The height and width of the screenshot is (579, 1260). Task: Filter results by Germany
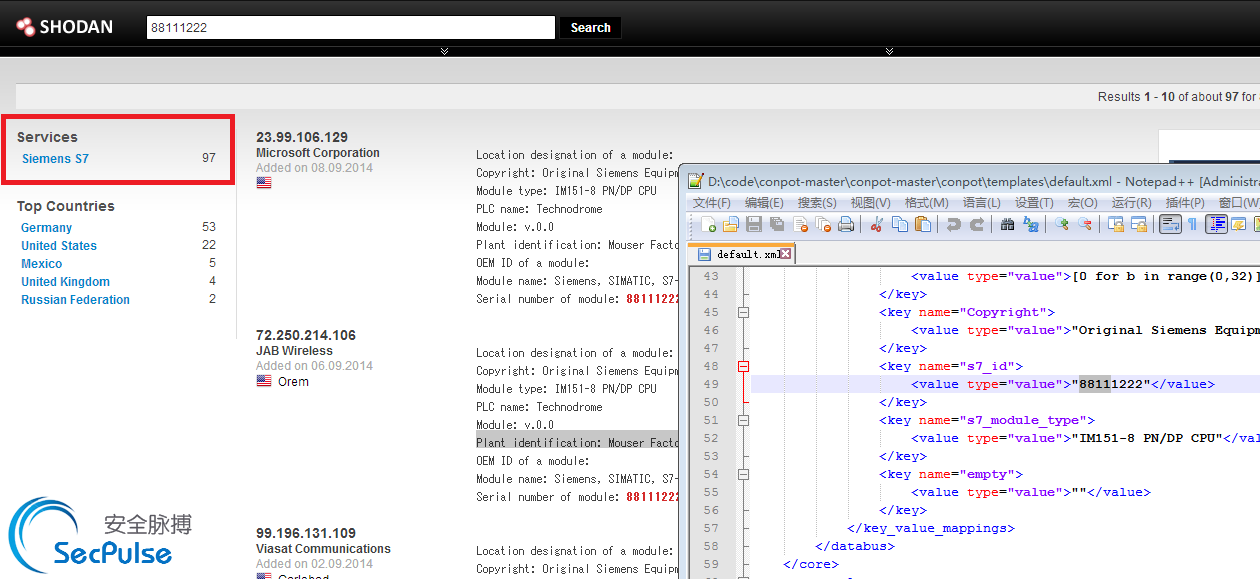click(x=46, y=228)
